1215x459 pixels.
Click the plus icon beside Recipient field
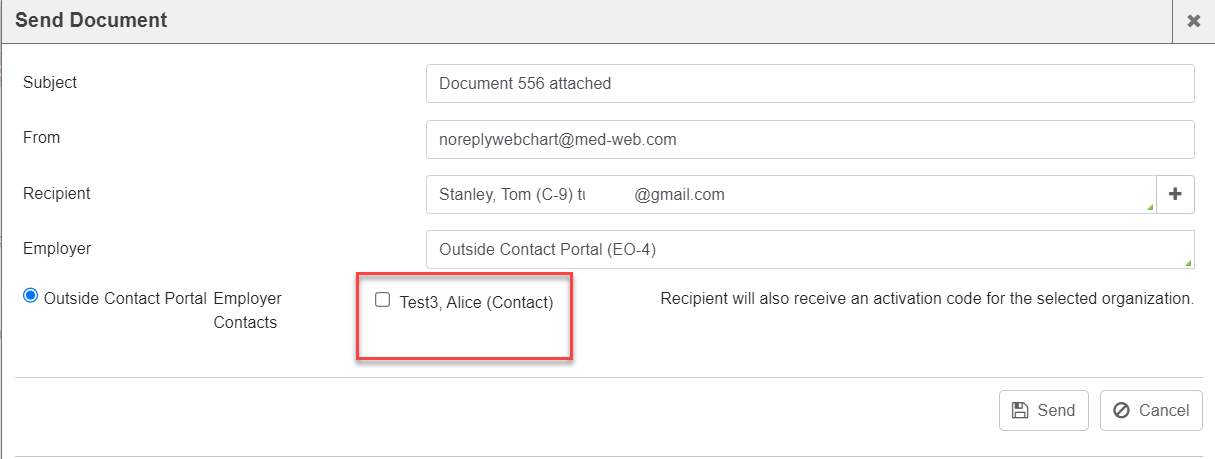click(1175, 195)
